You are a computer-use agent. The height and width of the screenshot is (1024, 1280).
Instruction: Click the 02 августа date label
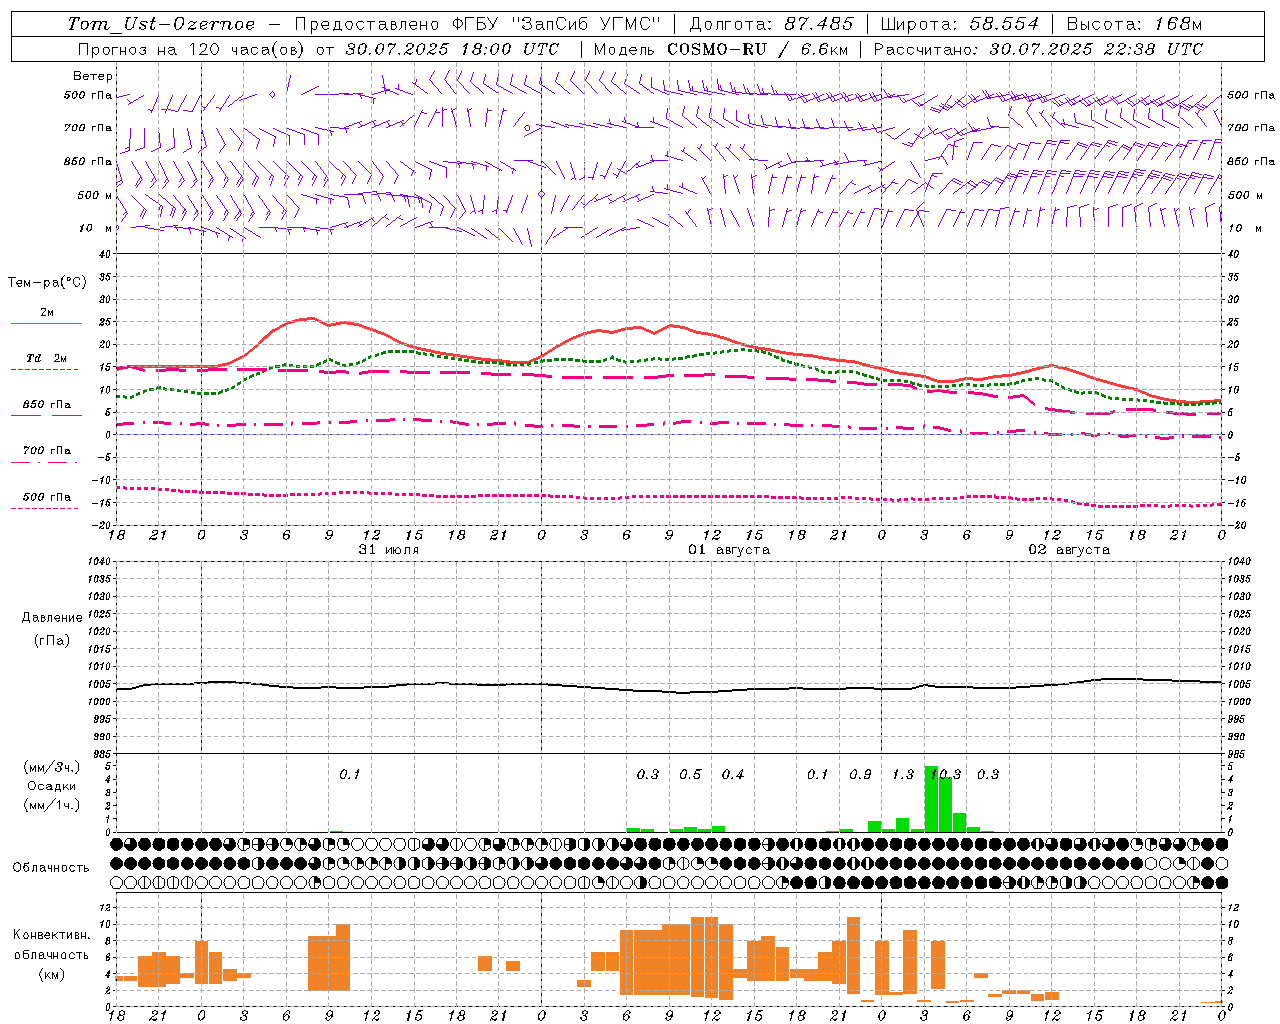(1069, 550)
